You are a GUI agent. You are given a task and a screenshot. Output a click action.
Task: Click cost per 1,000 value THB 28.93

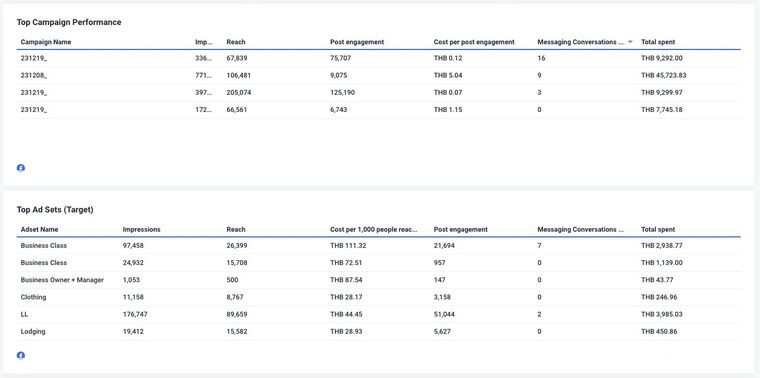pyautogui.click(x=347, y=332)
